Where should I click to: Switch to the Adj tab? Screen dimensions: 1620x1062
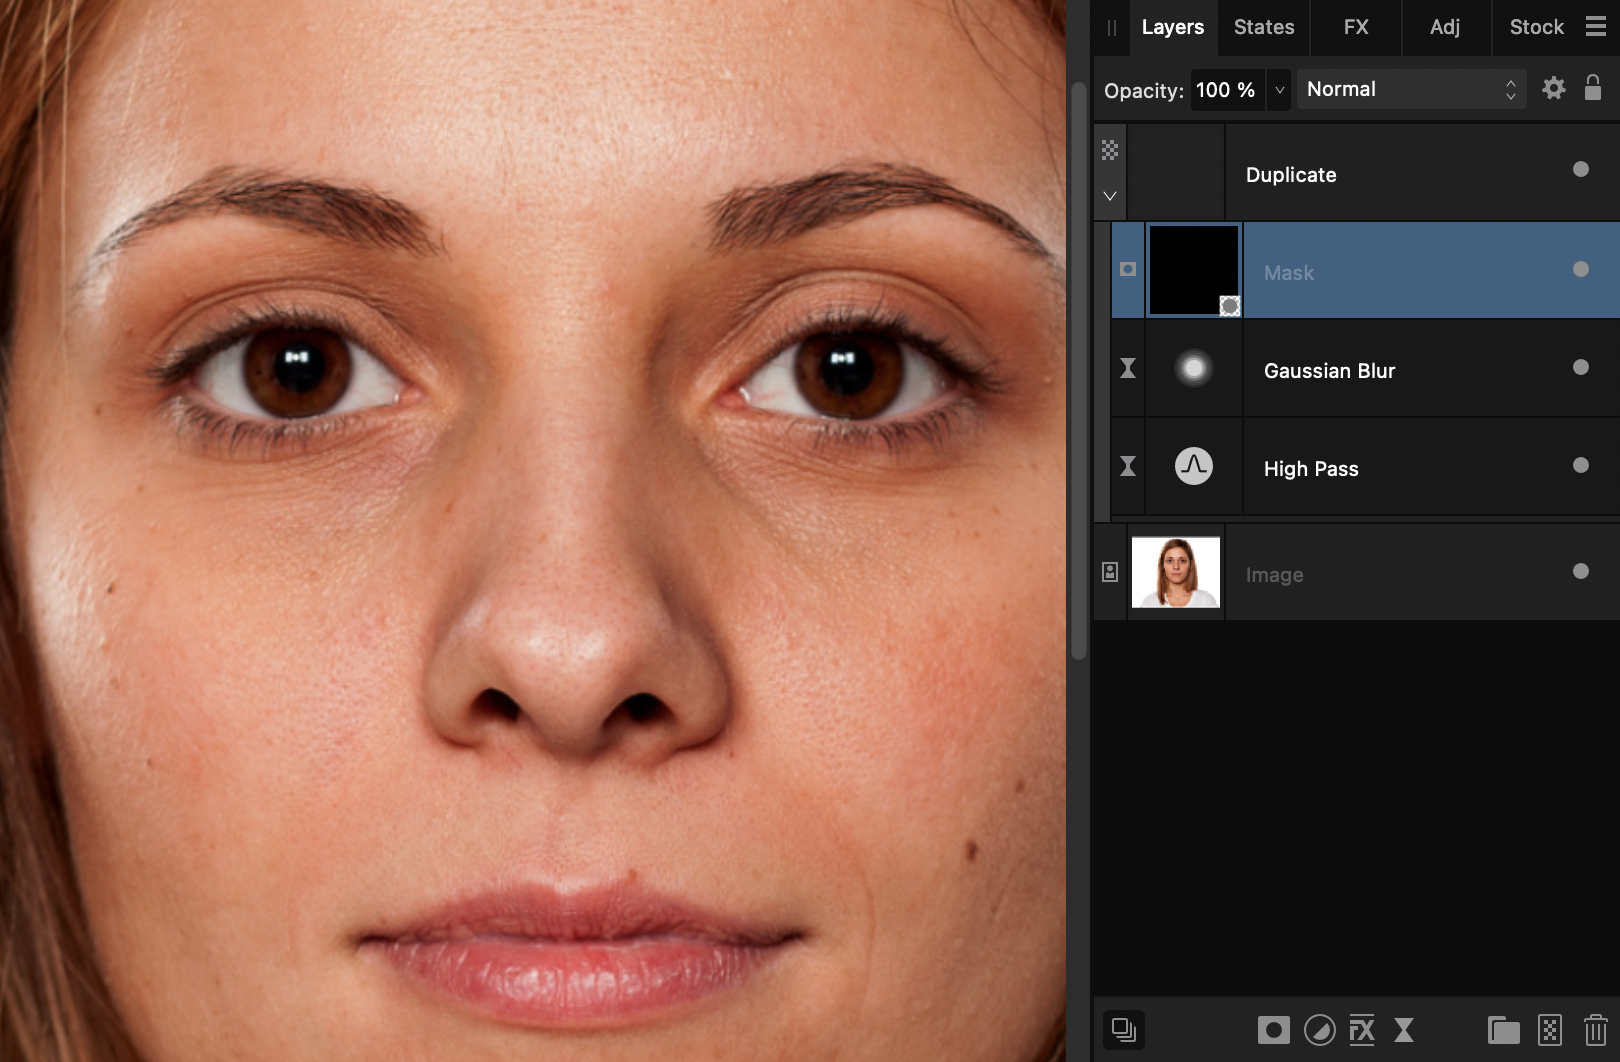point(1445,27)
